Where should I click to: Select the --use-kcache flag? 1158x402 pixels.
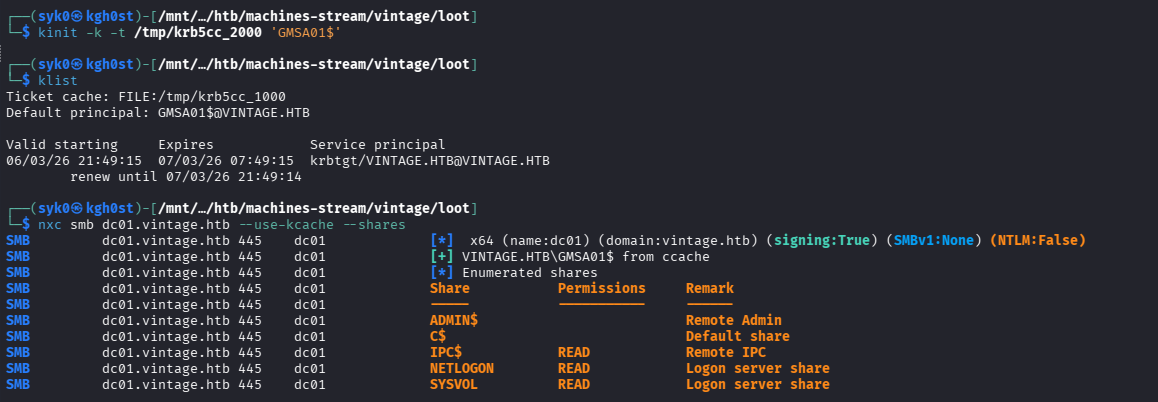pyautogui.click(x=286, y=224)
